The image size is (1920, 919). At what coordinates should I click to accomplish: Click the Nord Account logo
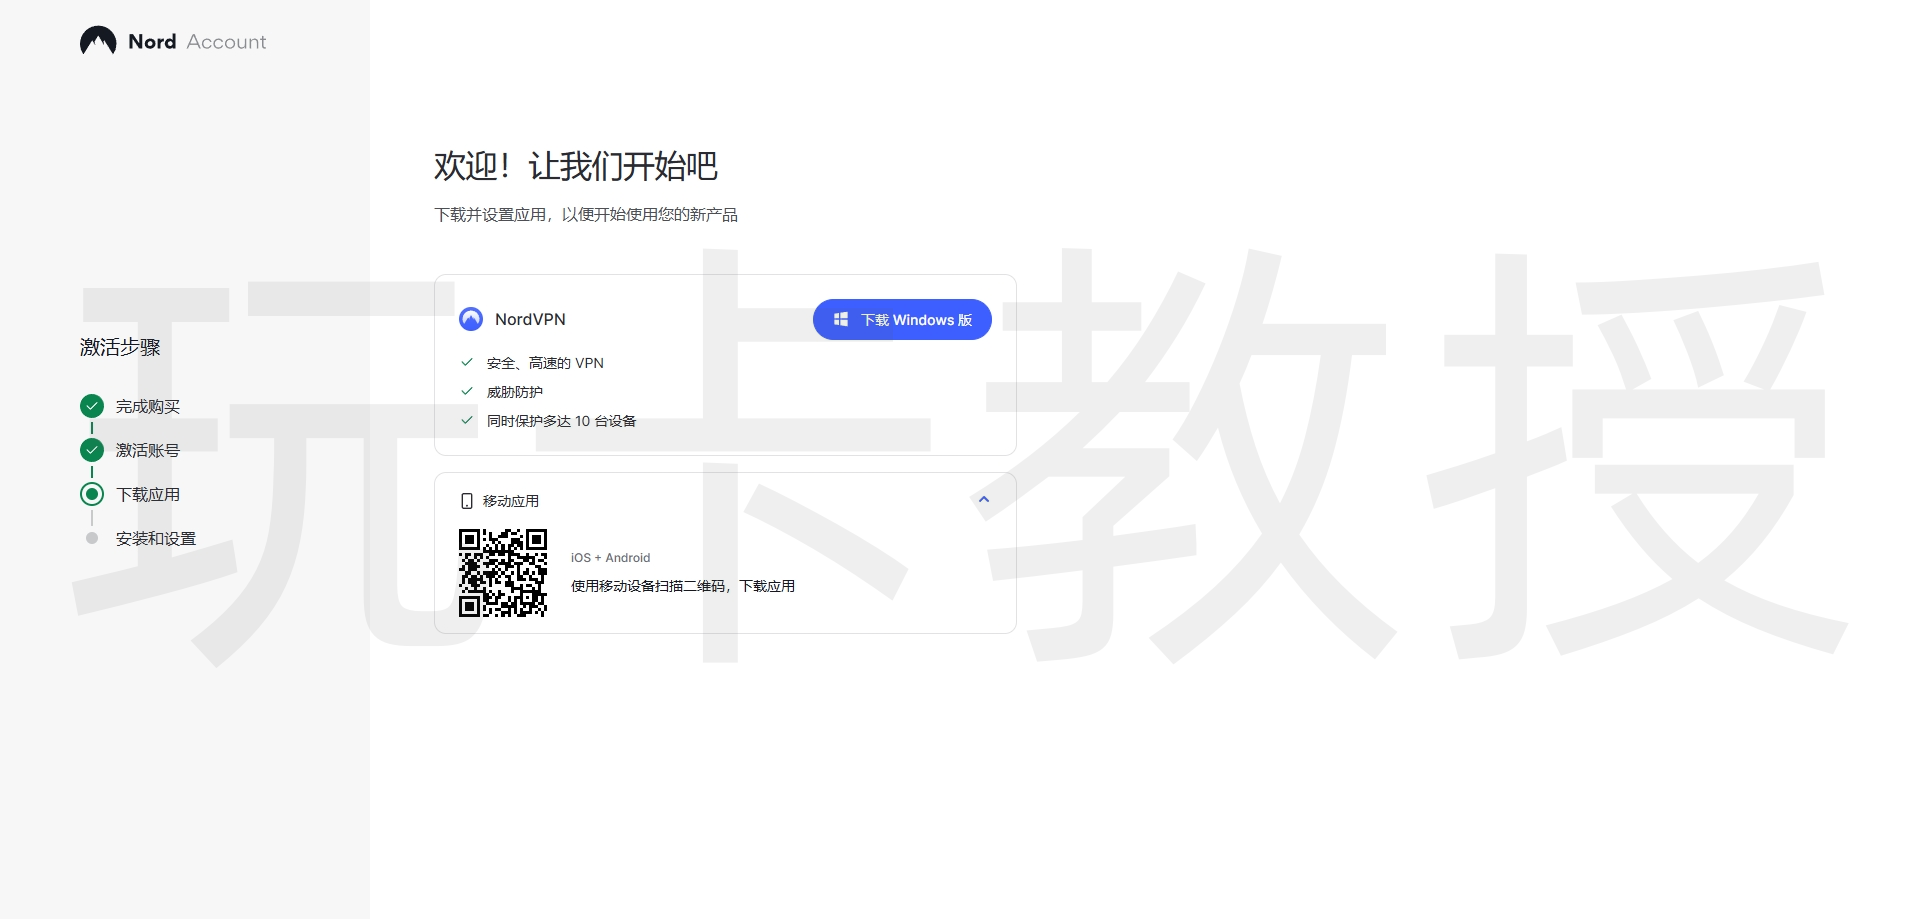[172, 41]
